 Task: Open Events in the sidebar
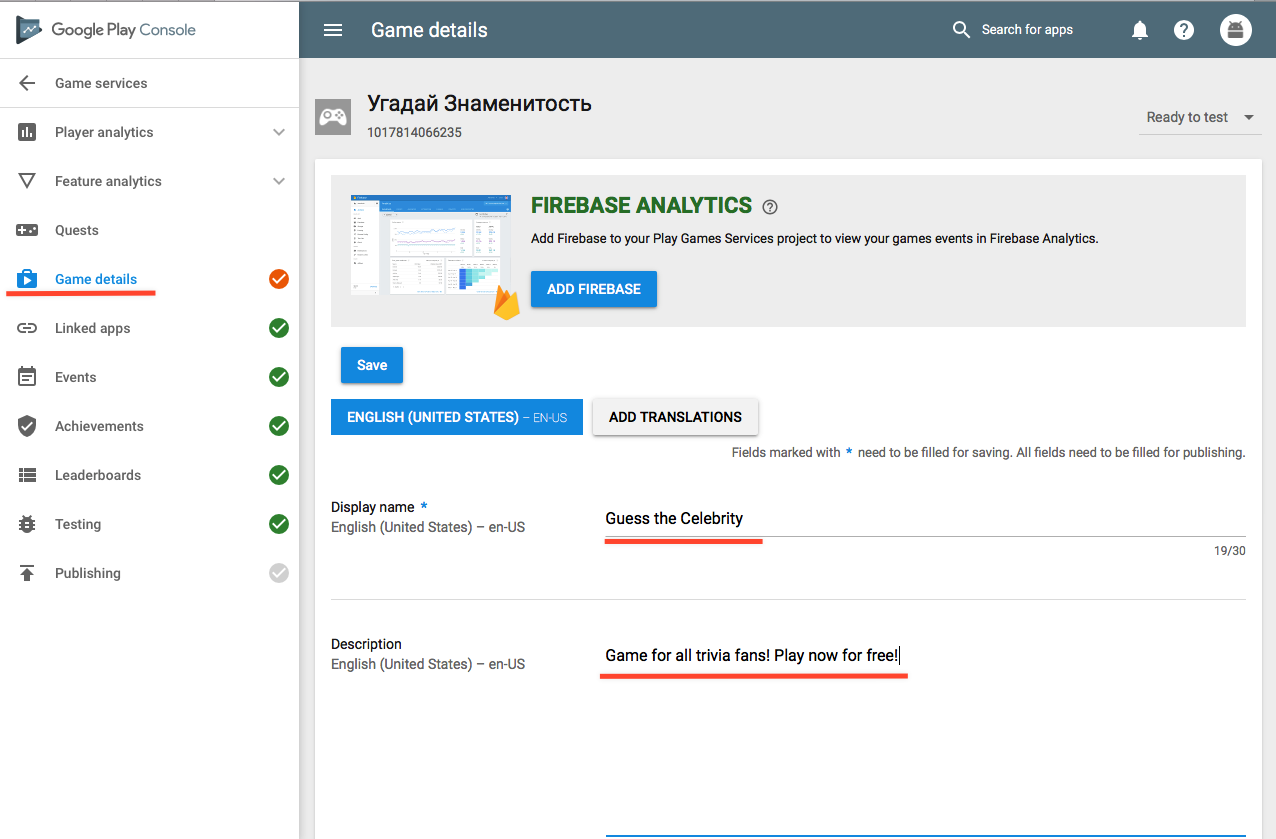[x=76, y=377]
